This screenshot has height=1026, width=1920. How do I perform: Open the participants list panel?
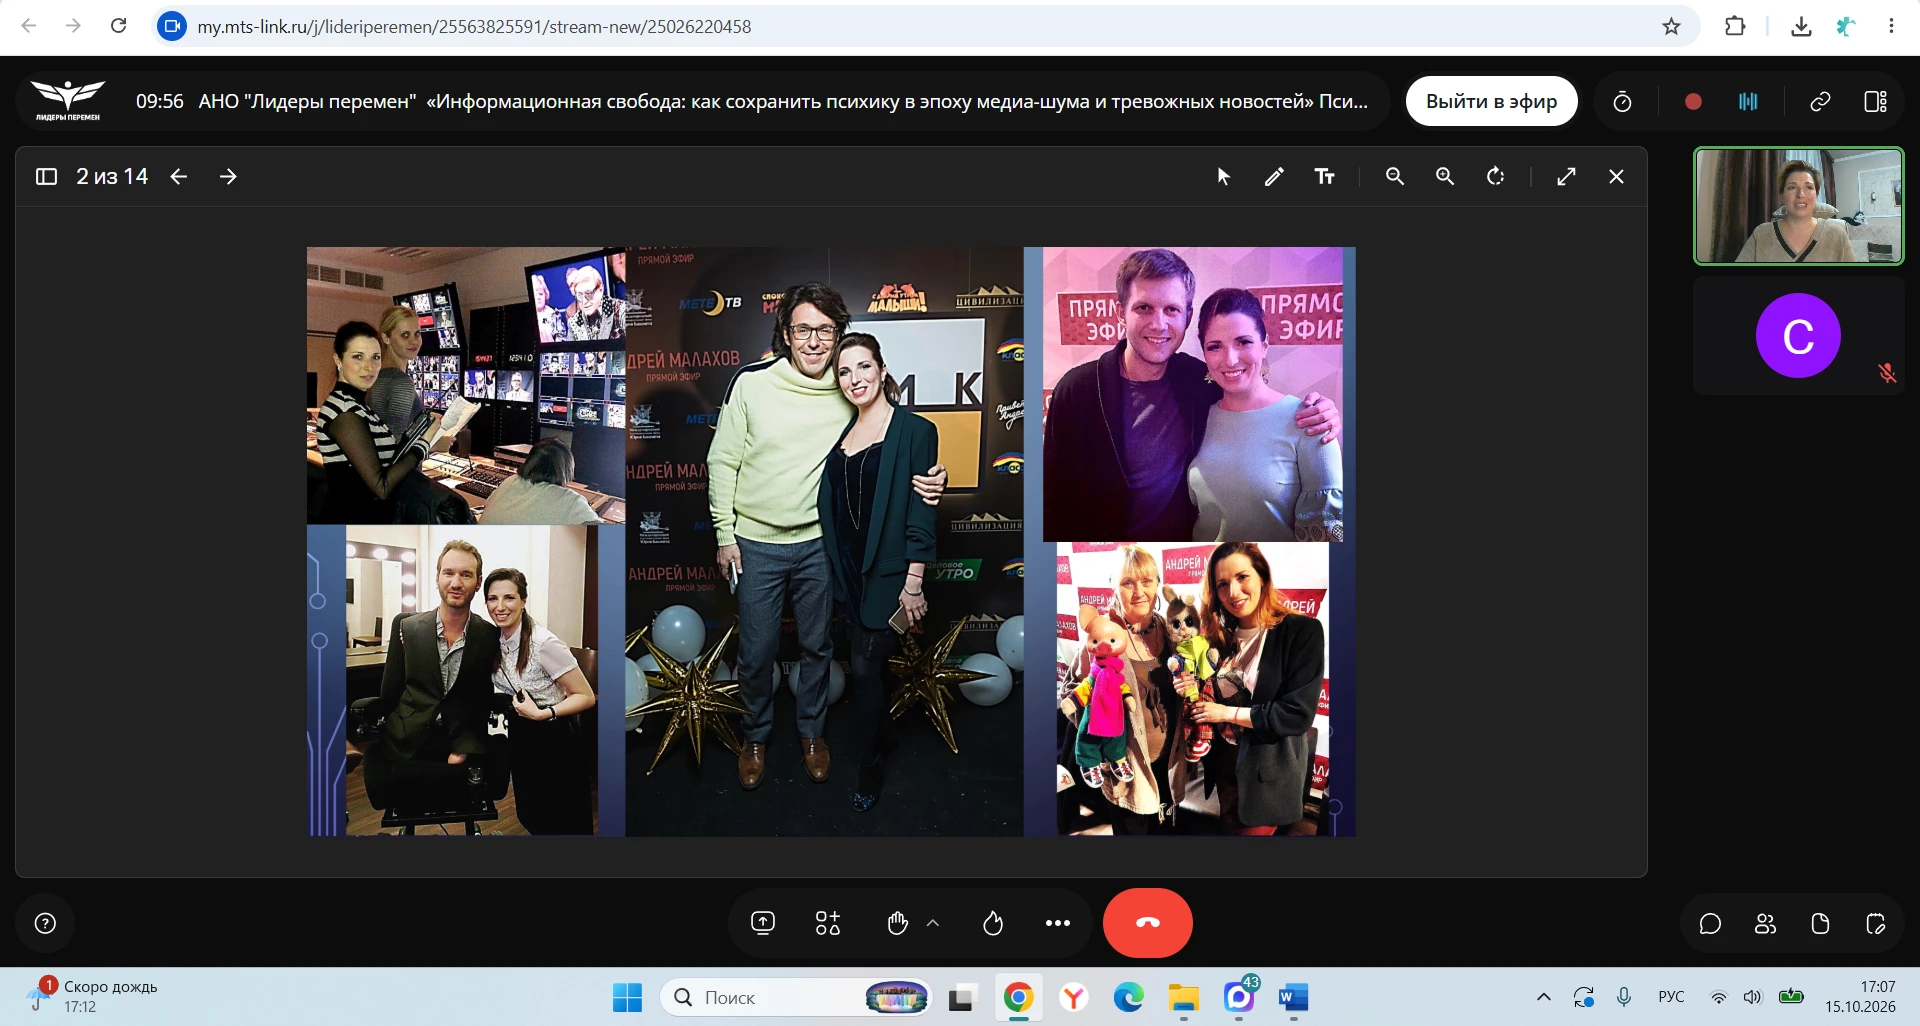click(1766, 924)
